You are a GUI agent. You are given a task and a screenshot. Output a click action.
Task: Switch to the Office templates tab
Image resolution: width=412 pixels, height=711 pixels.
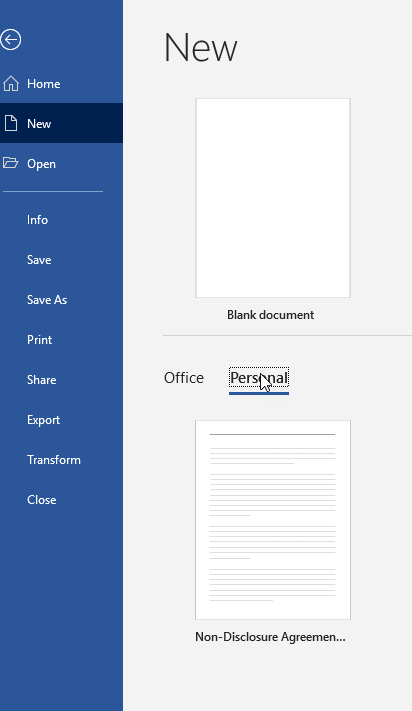point(184,378)
